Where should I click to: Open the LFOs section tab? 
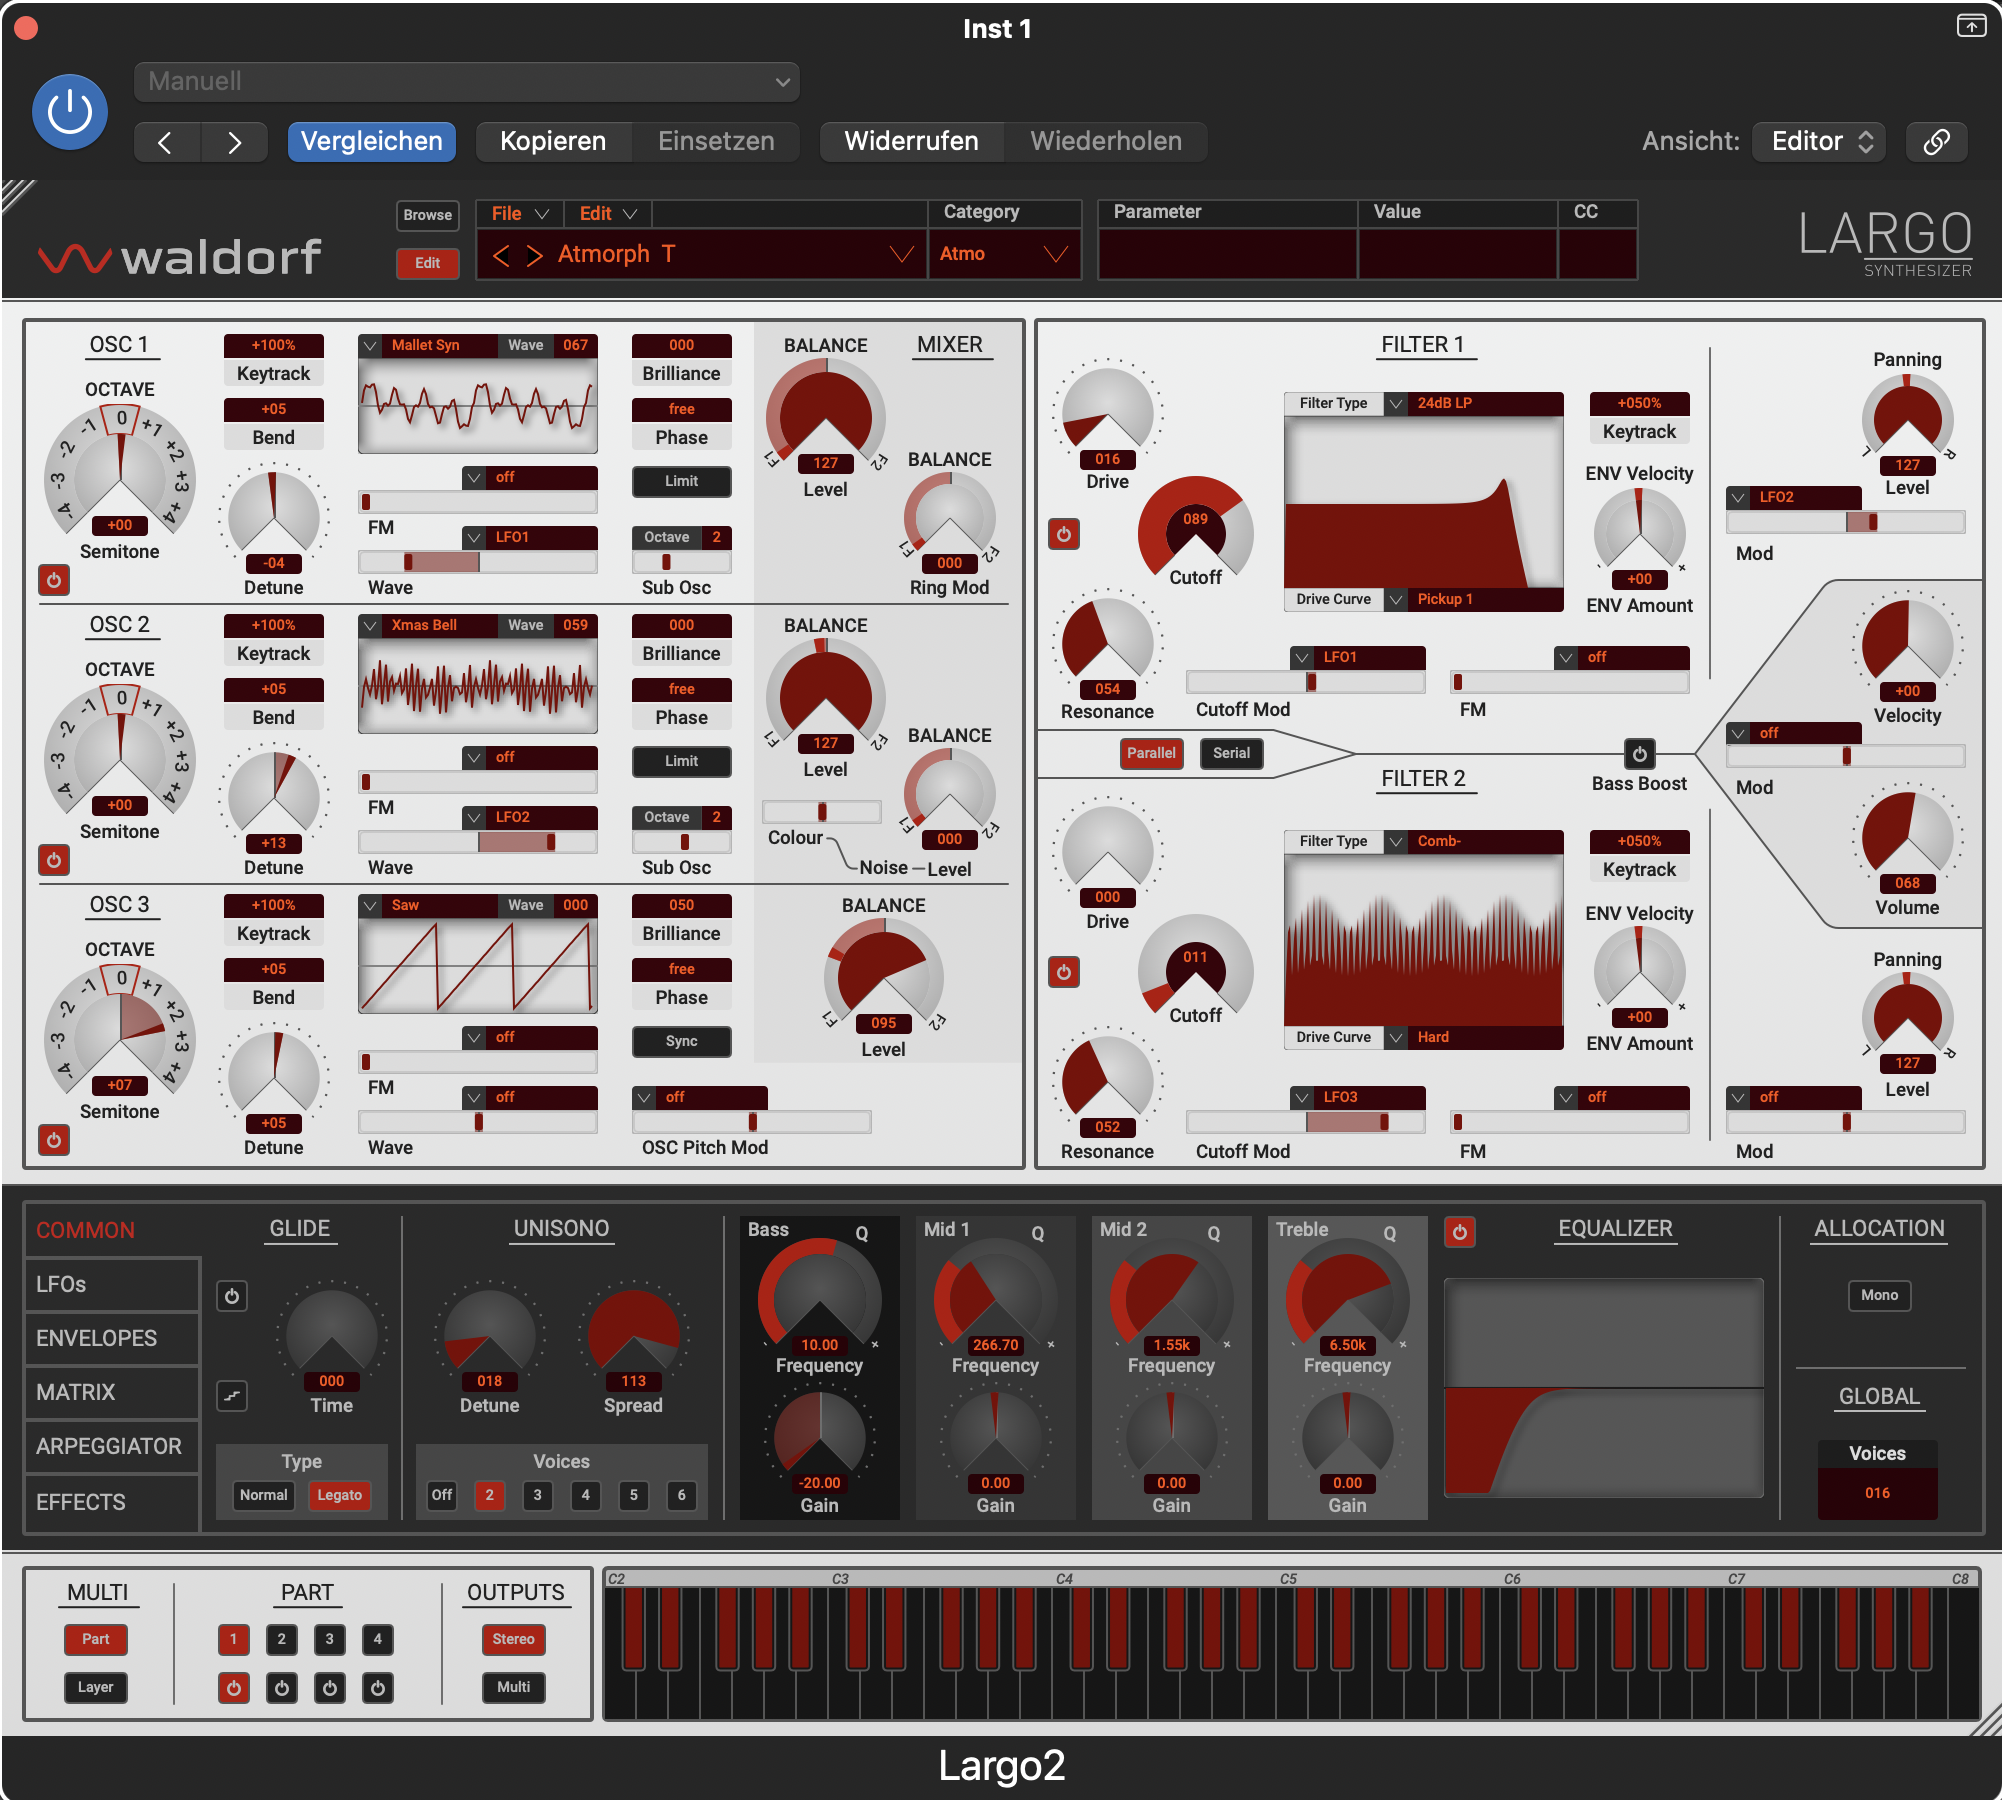click(112, 1284)
